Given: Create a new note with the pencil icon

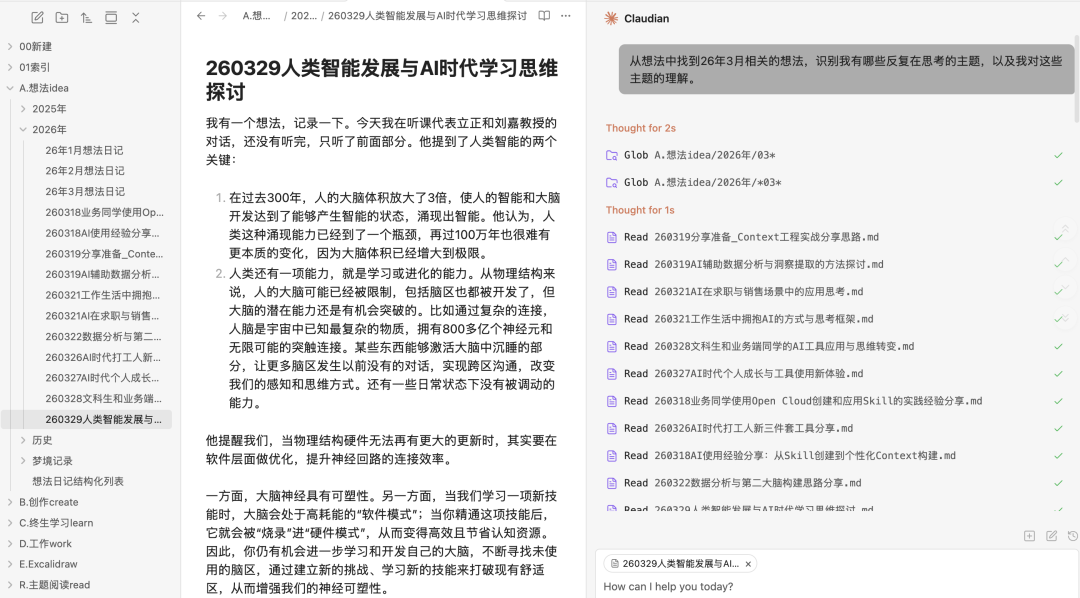Looking at the screenshot, I should coord(37,18).
